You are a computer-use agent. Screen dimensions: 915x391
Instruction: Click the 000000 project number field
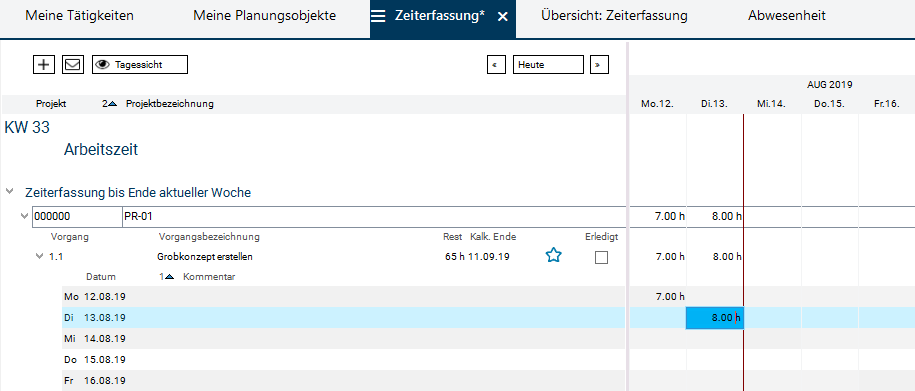tap(77, 217)
